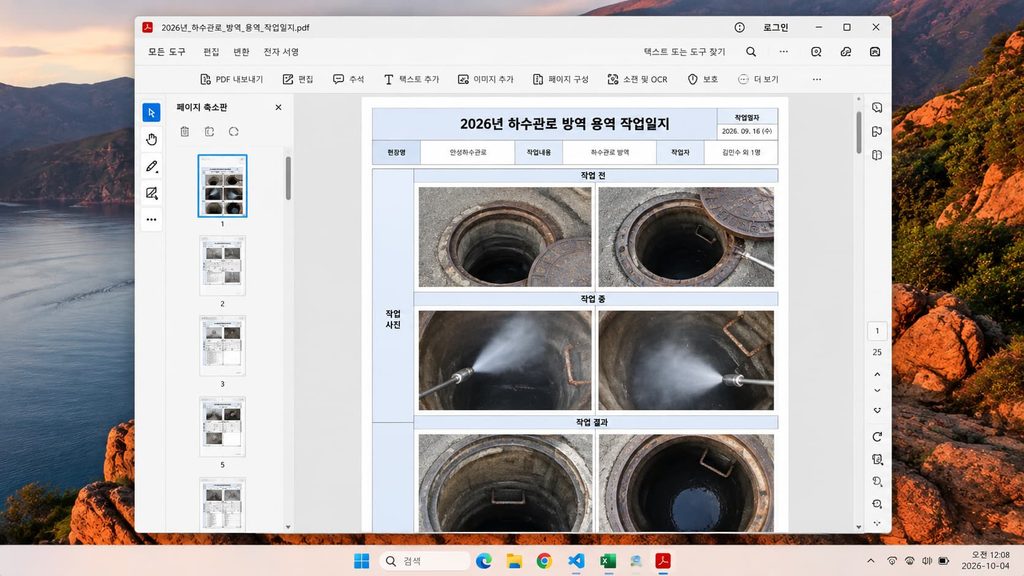Open 페이지 구성 tool
Screen dimensions: 1024x576
pyautogui.click(x=560, y=79)
